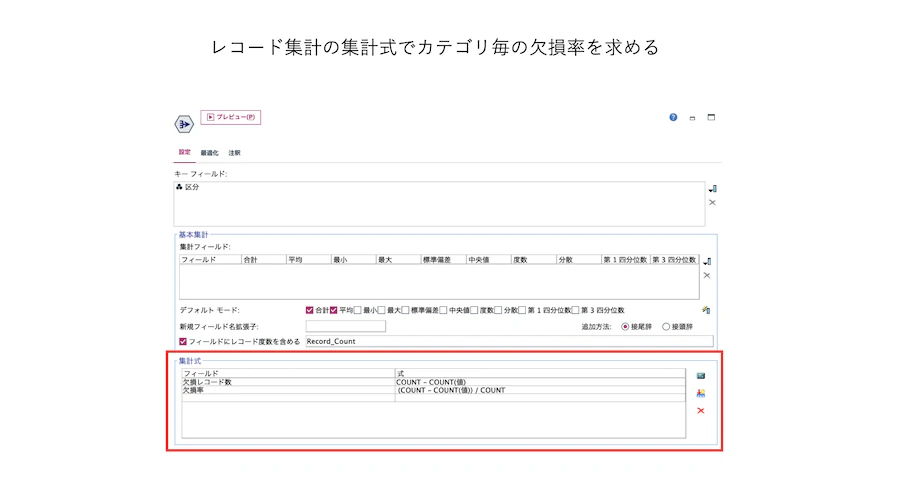
Task: Maximize the dialog window
Action: click(711, 117)
